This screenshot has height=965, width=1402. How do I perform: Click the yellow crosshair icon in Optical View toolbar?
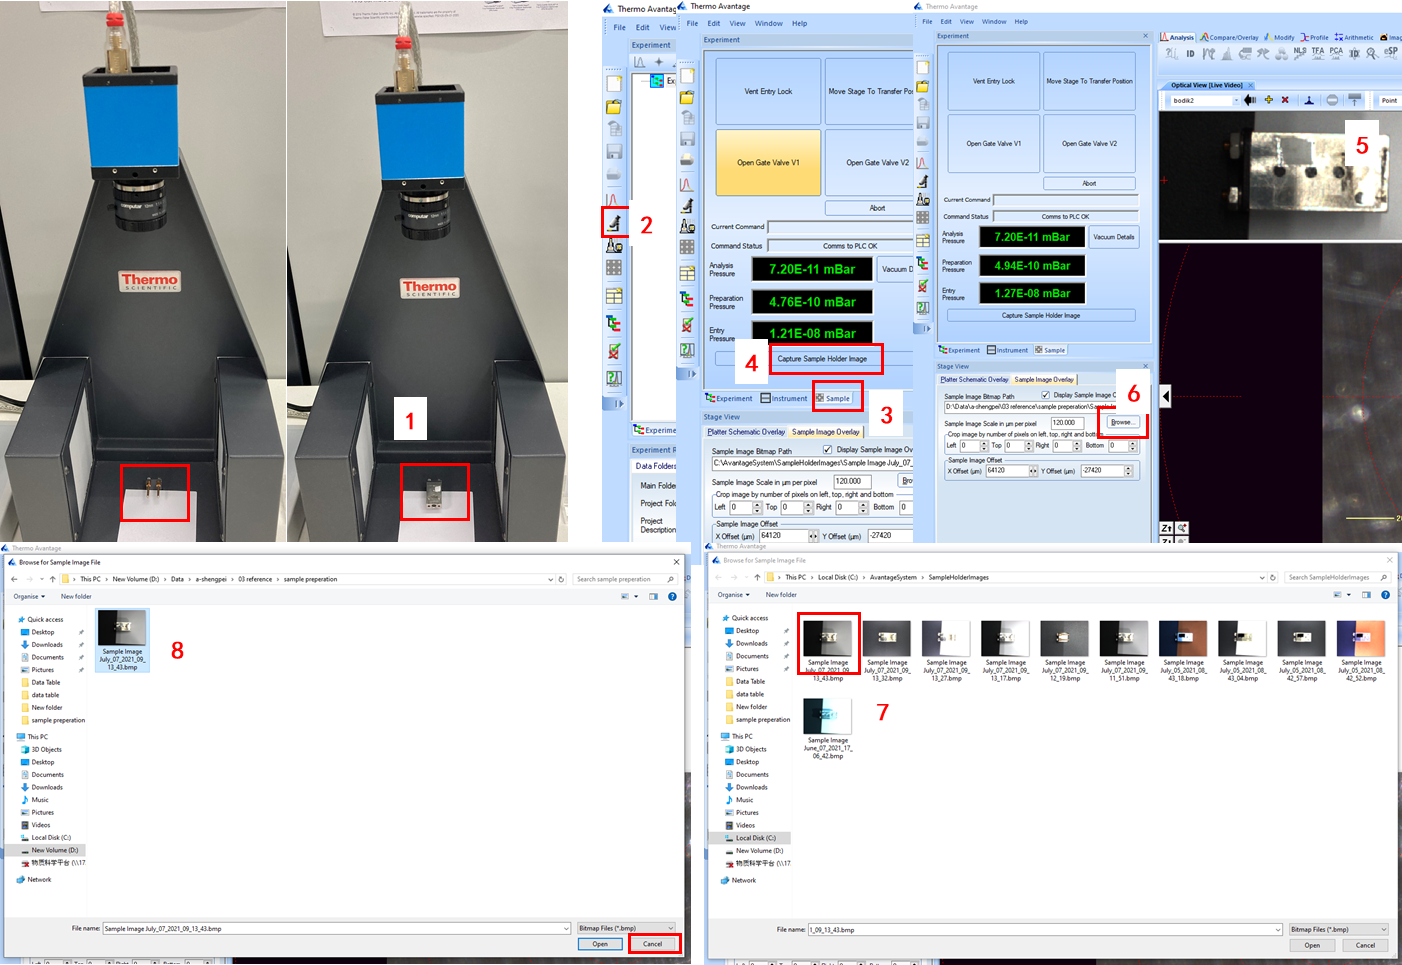point(1268,100)
